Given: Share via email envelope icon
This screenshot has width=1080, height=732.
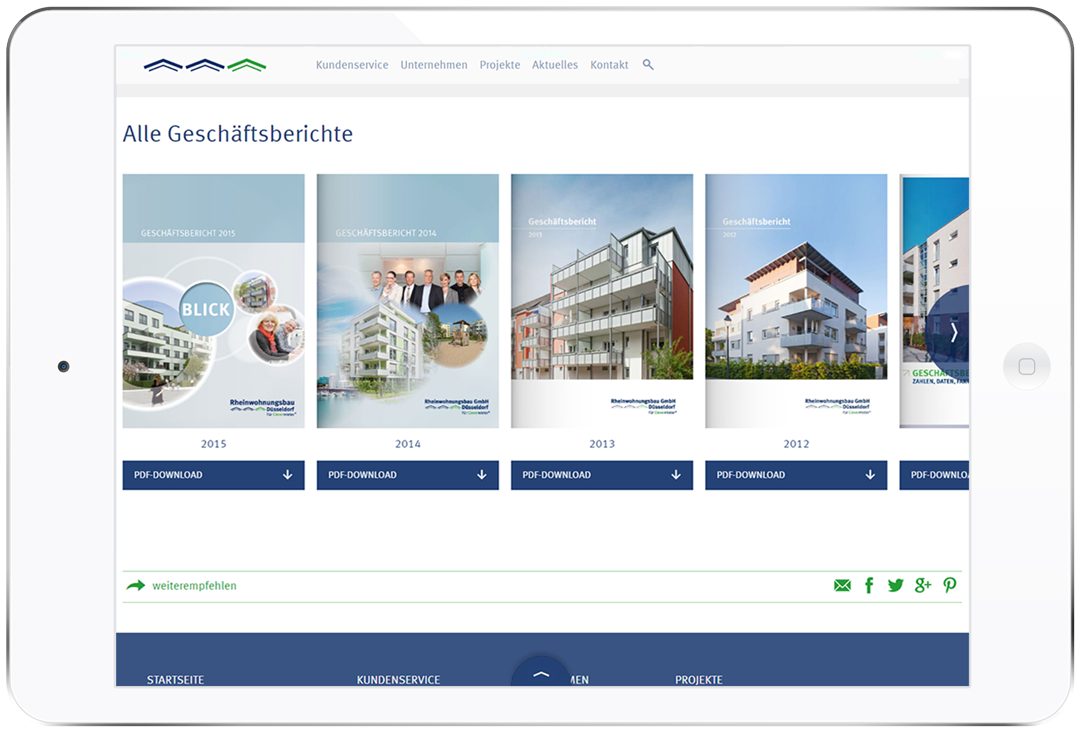Looking at the screenshot, I should (842, 585).
